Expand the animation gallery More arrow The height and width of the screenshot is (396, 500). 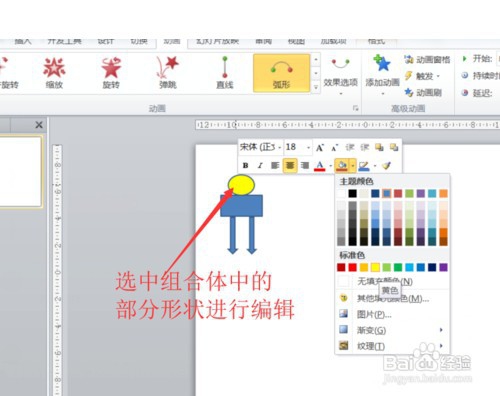[316, 88]
